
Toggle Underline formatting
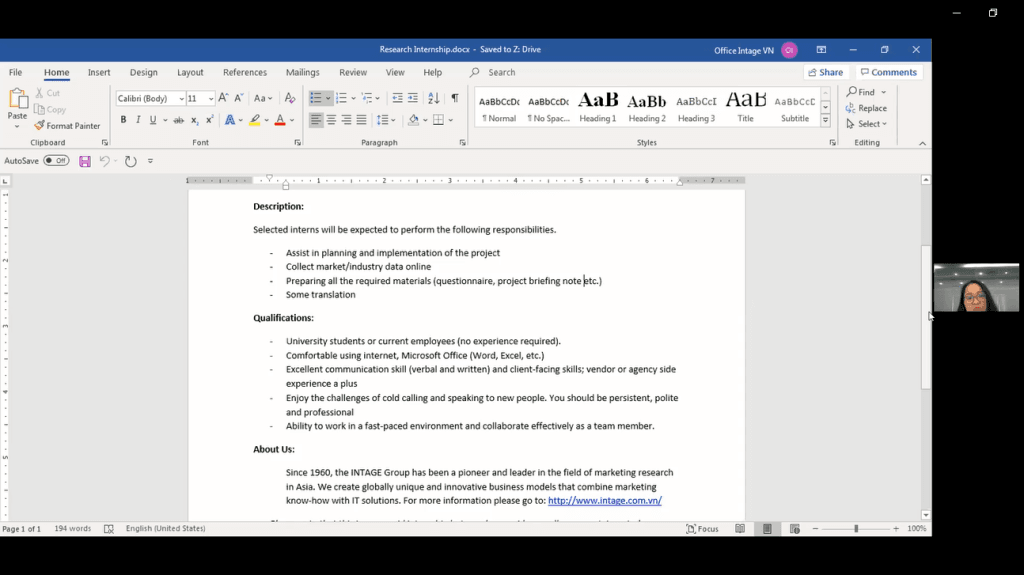[153, 120]
